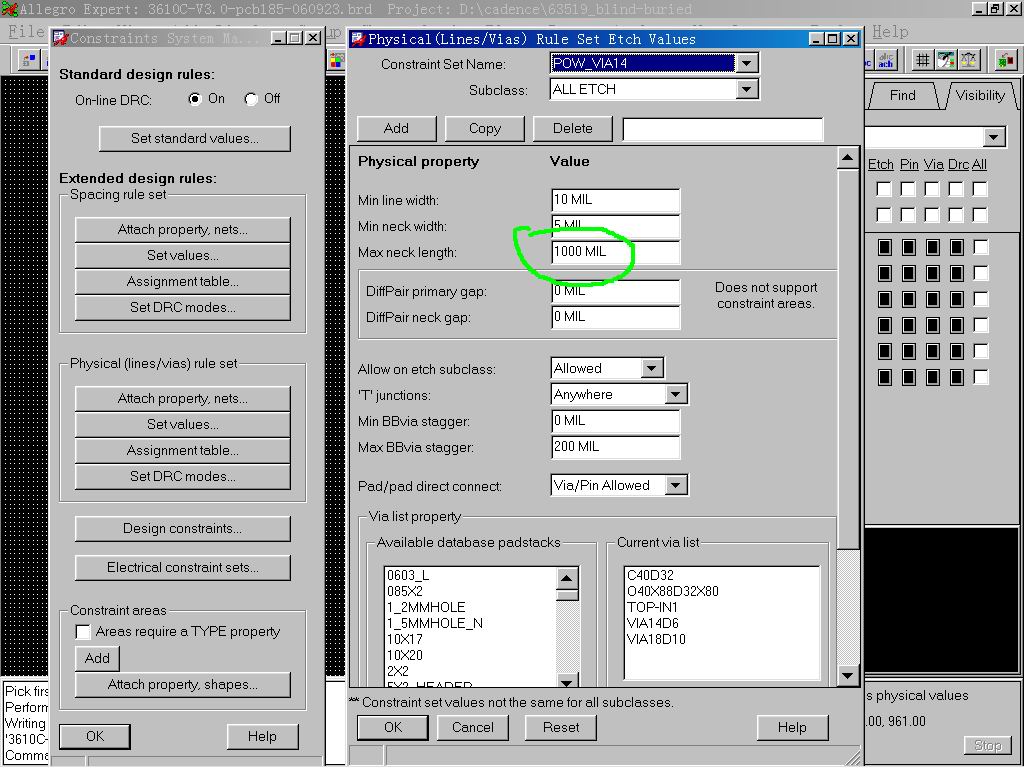Image resolution: width=1024 pixels, height=768 pixels.
Task: Click Delete button for constraint set
Action: tap(573, 129)
